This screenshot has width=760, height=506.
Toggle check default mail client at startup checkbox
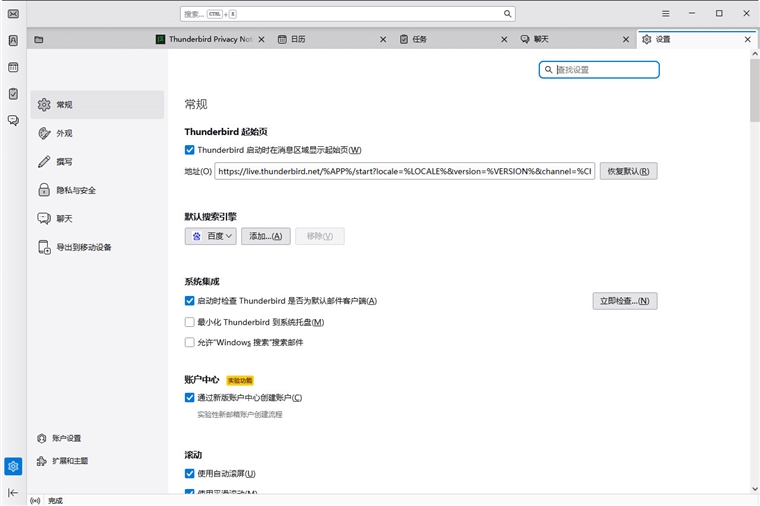point(190,301)
